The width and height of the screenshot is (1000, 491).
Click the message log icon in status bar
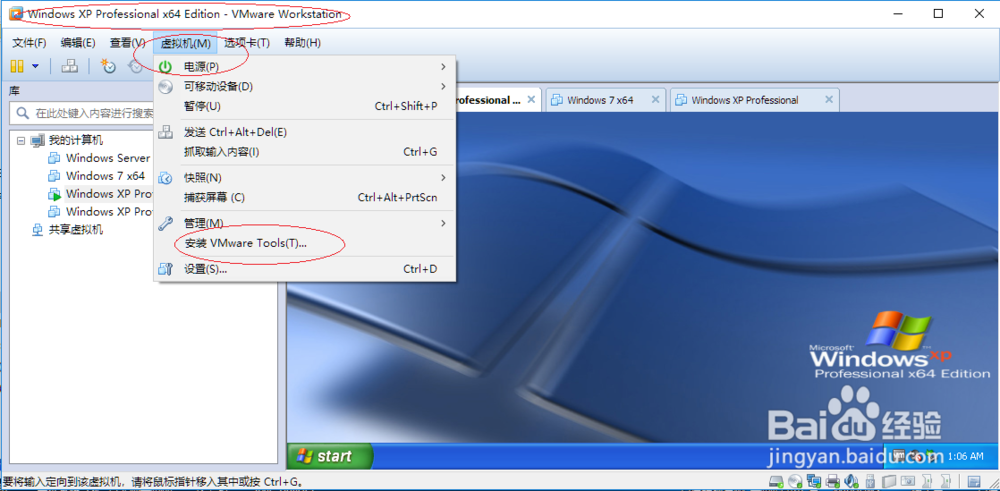[974, 481]
